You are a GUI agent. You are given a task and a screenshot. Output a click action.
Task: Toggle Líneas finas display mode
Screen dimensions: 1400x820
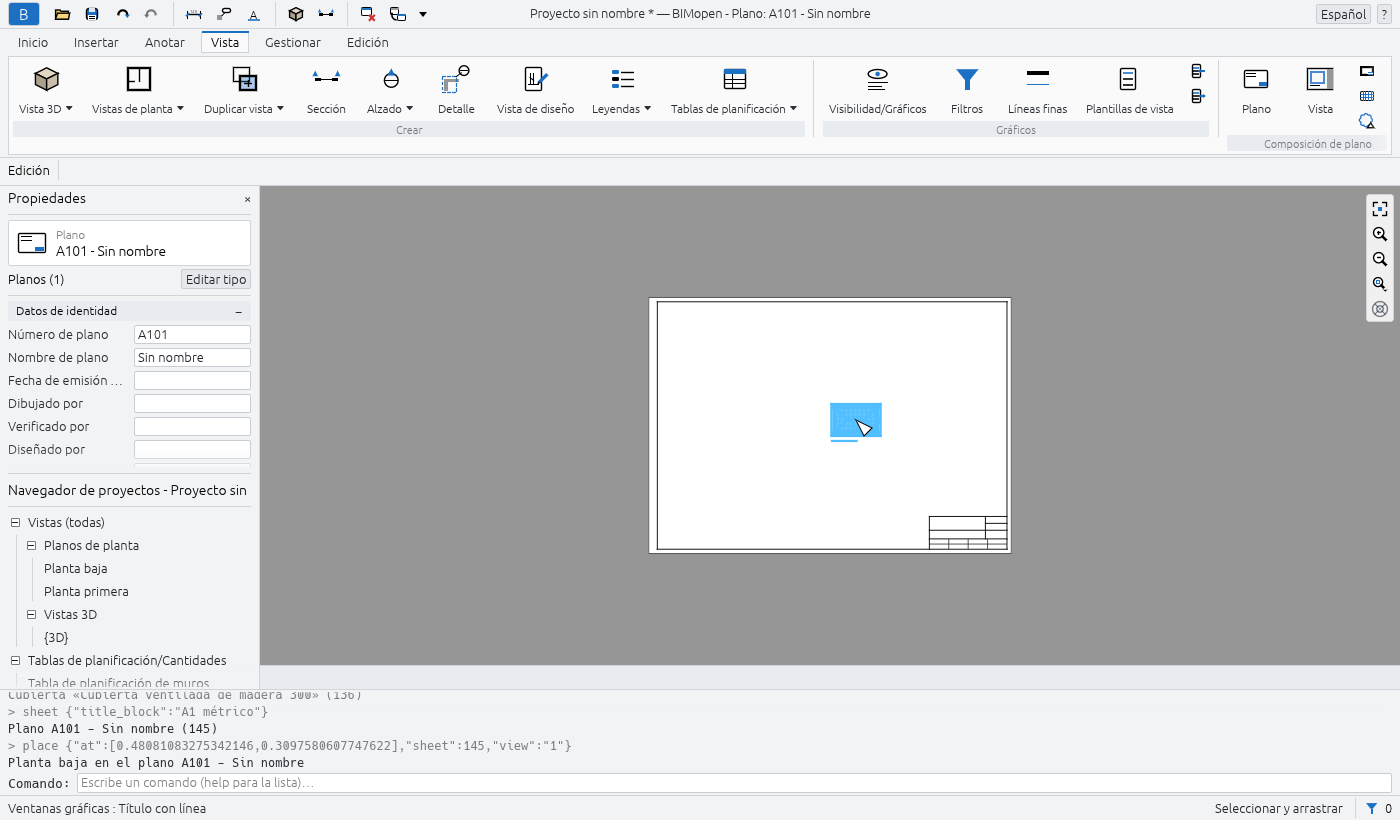coord(1037,91)
